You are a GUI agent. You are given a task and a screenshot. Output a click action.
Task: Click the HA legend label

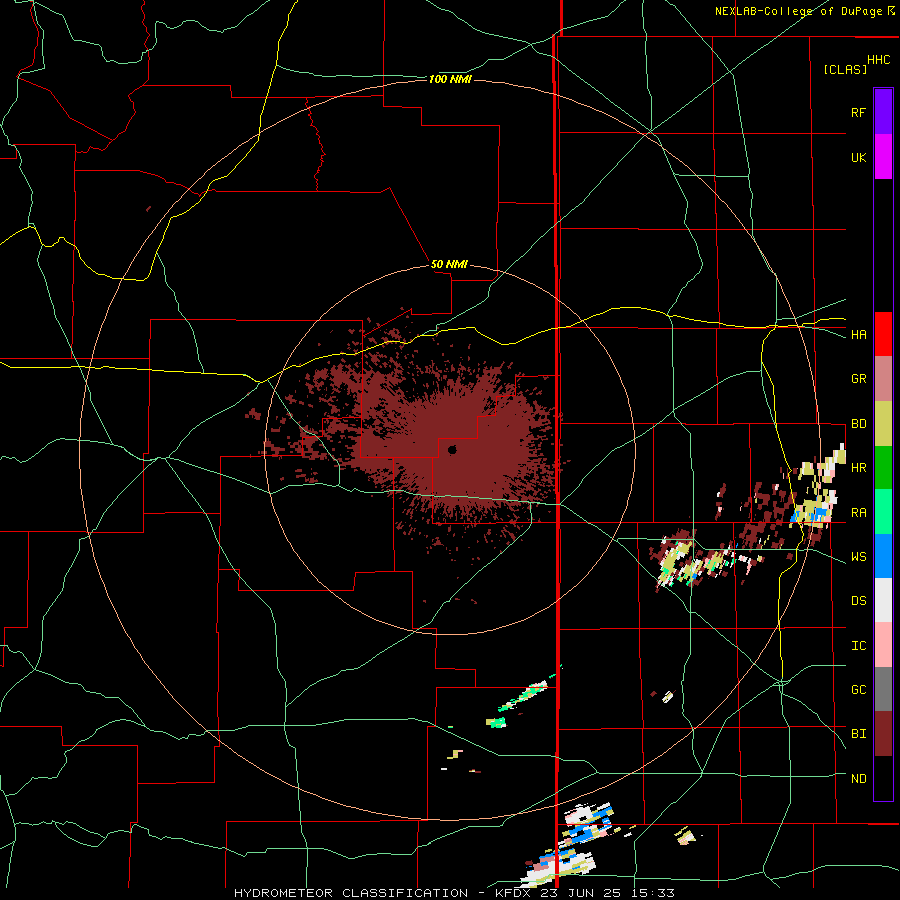858,335
